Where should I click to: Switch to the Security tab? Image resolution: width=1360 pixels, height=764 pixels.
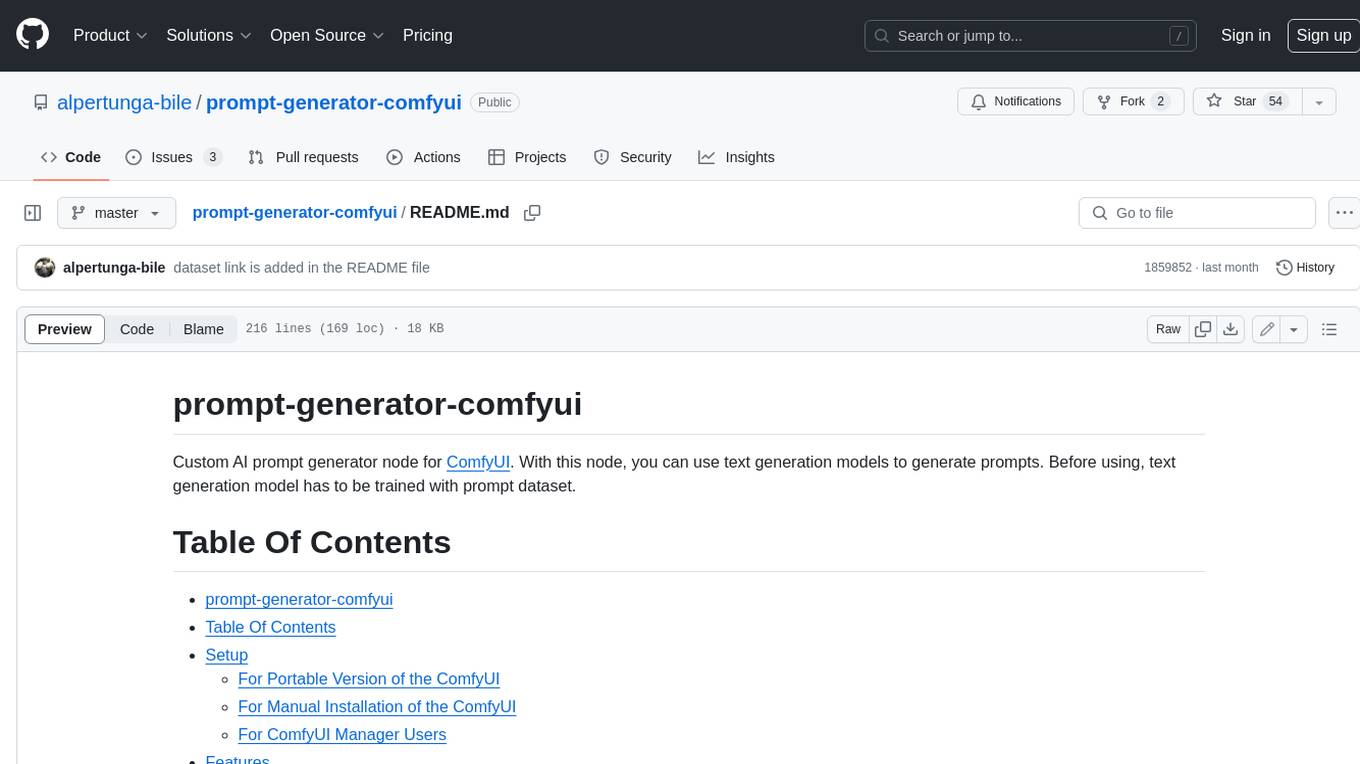632,157
